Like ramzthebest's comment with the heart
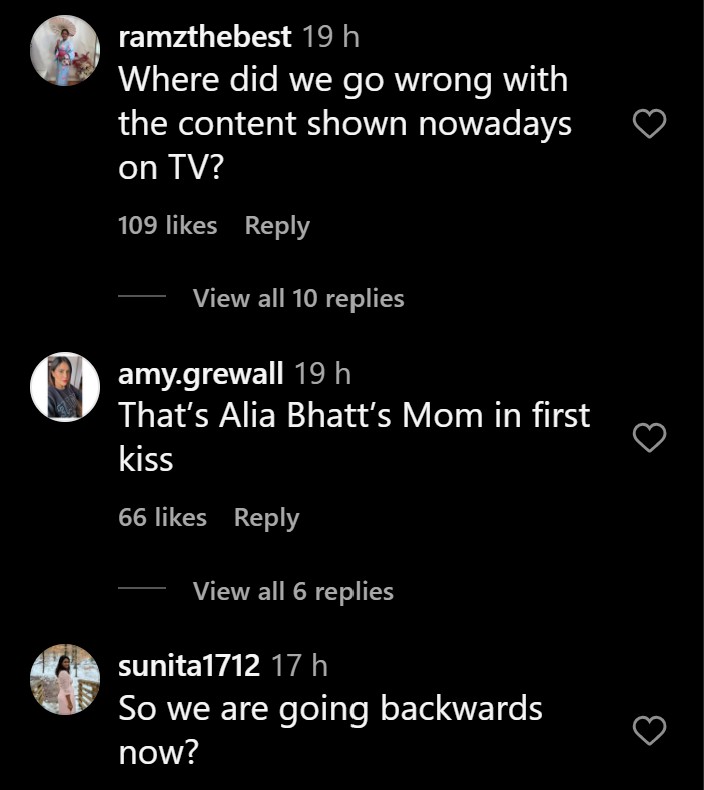This screenshot has width=704, height=790. 650,125
